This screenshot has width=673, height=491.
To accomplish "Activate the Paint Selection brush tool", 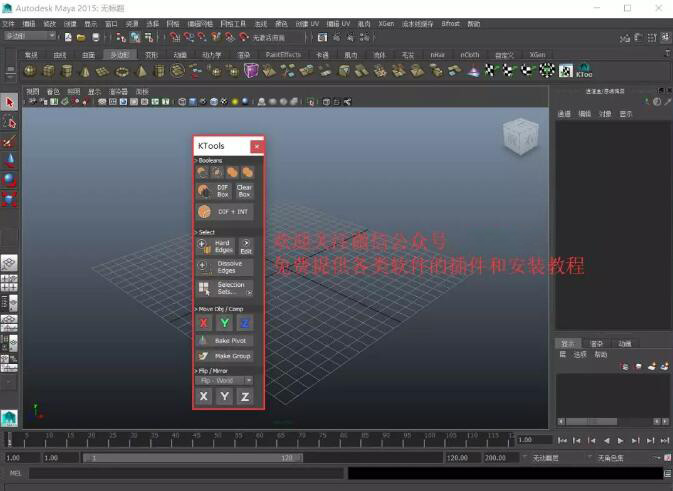I will tap(9, 141).
